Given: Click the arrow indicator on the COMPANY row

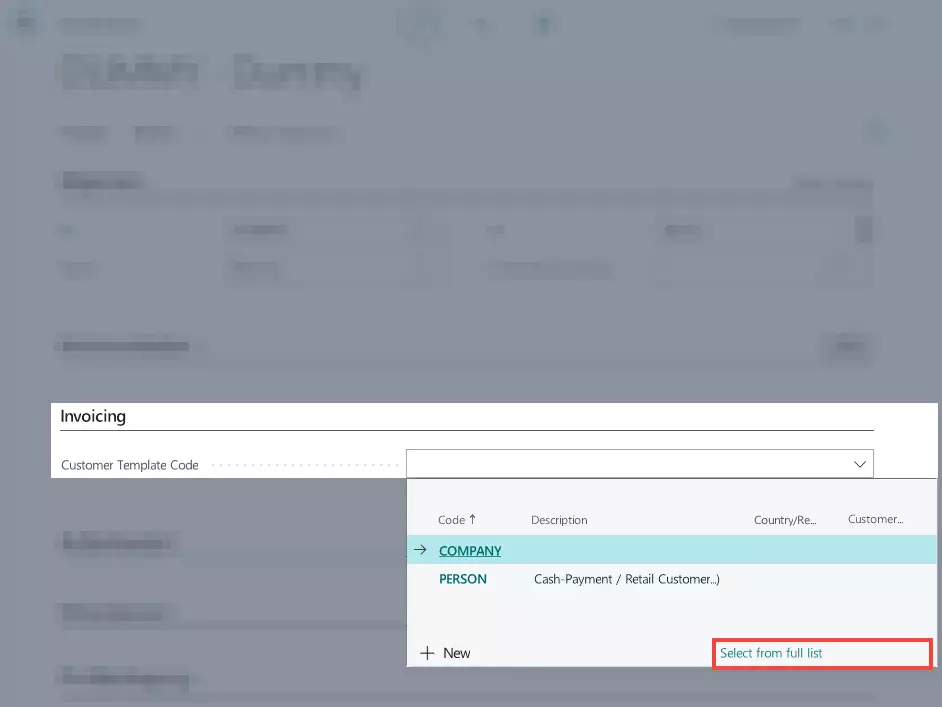Looking at the screenshot, I should [x=420, y=550].
